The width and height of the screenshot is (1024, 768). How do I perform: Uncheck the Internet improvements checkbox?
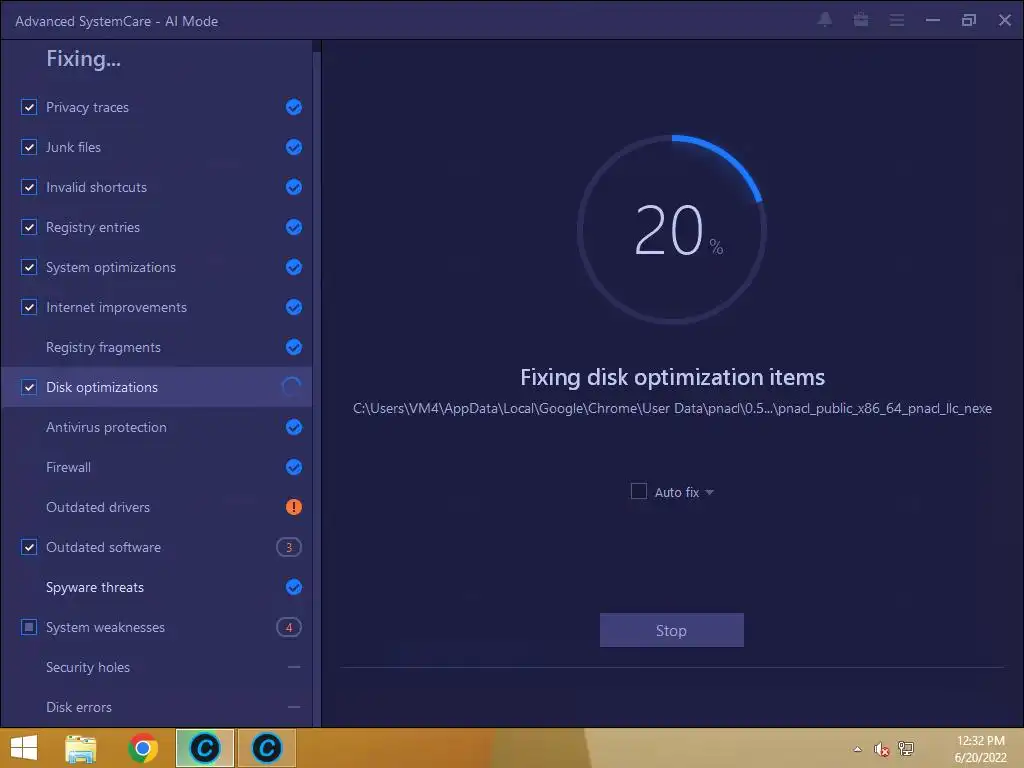tap(29, 307)
